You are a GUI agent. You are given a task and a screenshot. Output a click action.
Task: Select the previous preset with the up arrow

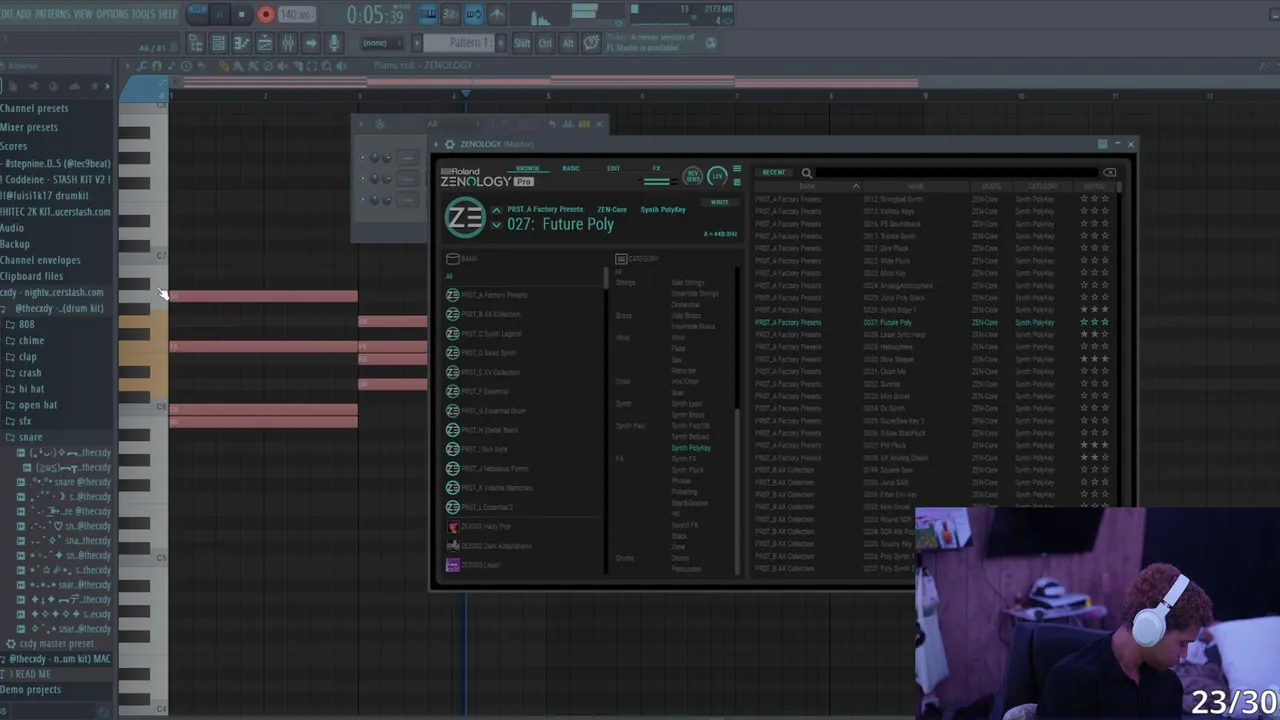(496, 210)
